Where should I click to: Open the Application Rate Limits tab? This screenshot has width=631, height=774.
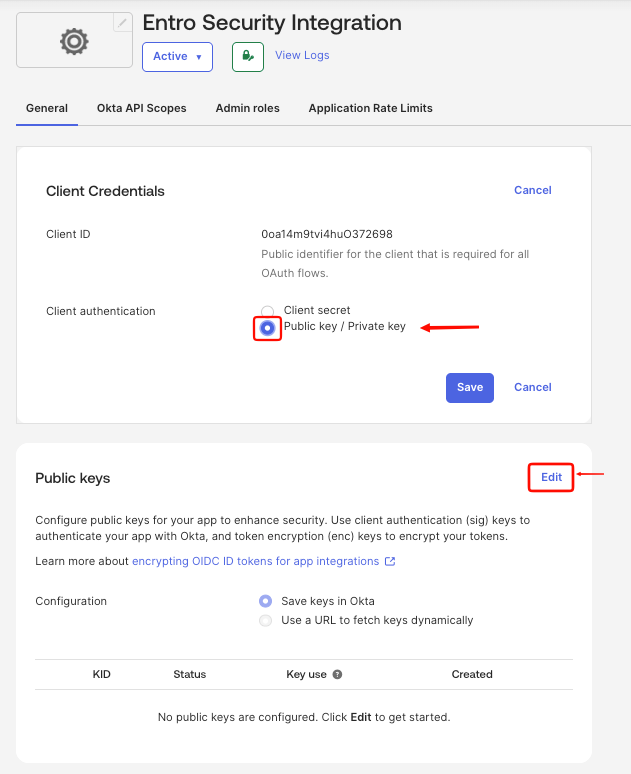[370, 108]
